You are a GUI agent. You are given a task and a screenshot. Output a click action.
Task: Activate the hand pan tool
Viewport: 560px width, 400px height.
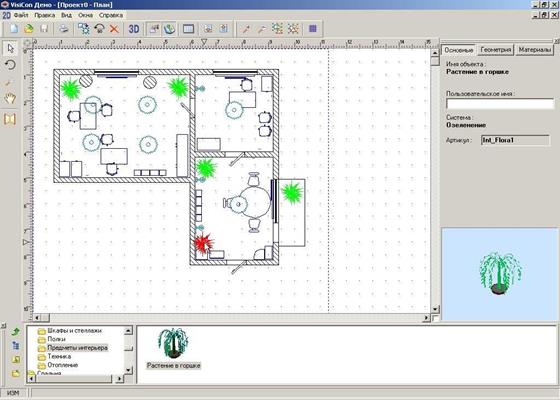click(x=10, y=99)
